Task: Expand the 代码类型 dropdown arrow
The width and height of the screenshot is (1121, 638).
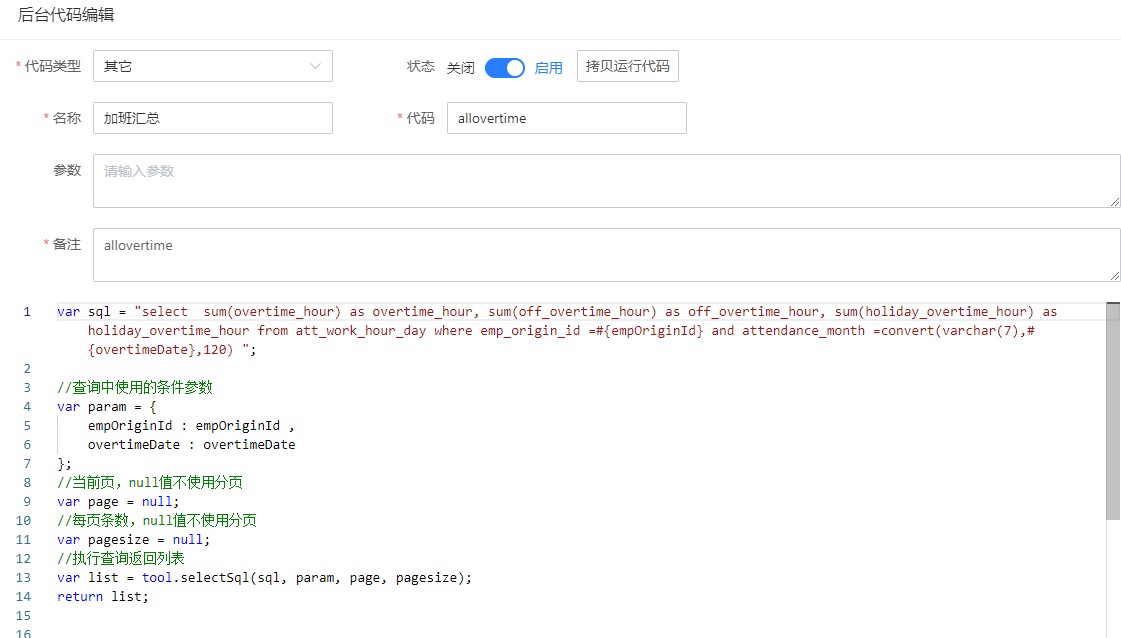Action: (x=315, y=67)
